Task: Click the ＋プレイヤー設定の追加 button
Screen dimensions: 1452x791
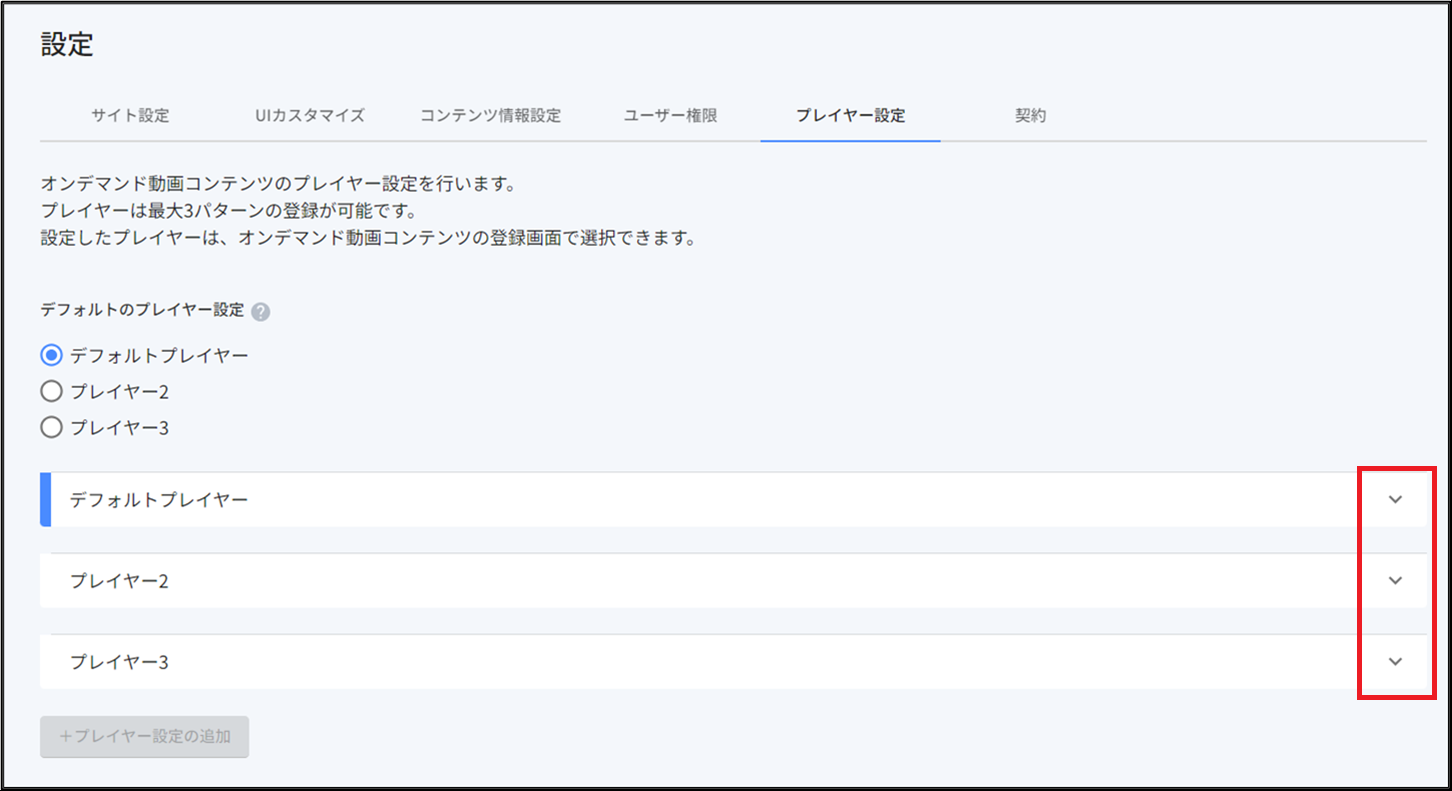Action: point(145,737)
